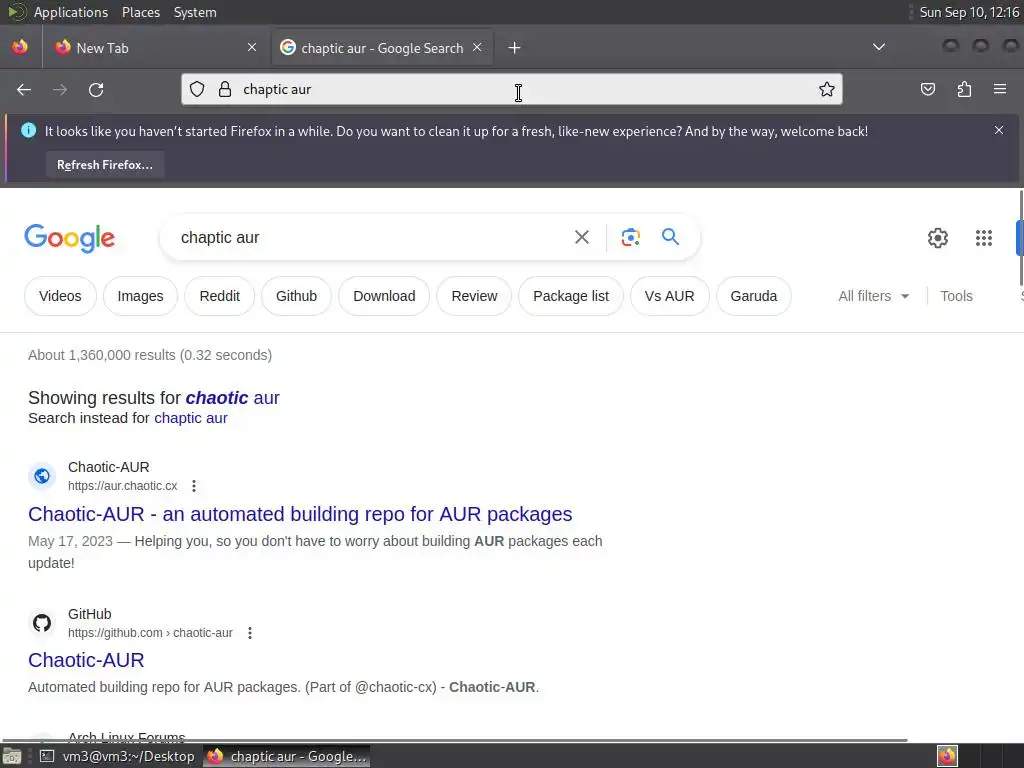This screenshot has width=1024, height=768.
Task: Open the Tools search options
Action: [956, 296]
